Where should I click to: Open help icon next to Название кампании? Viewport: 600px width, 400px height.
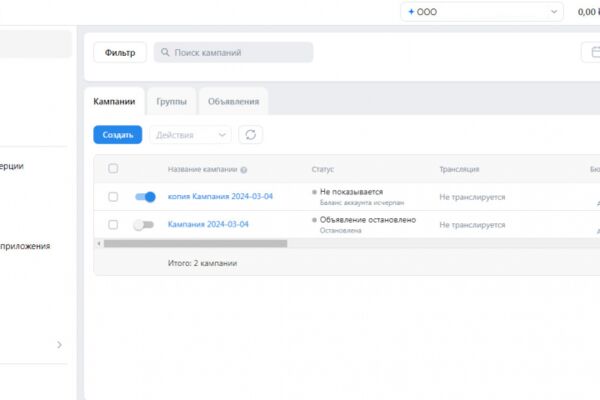pos(243,170)
